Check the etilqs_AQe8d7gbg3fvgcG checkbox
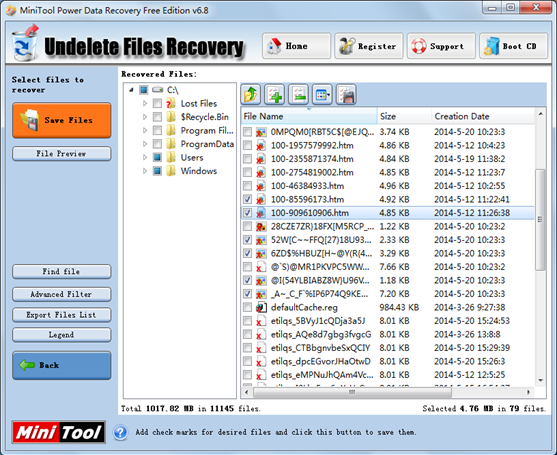This screenshot has height=455, width=557. 247,334
